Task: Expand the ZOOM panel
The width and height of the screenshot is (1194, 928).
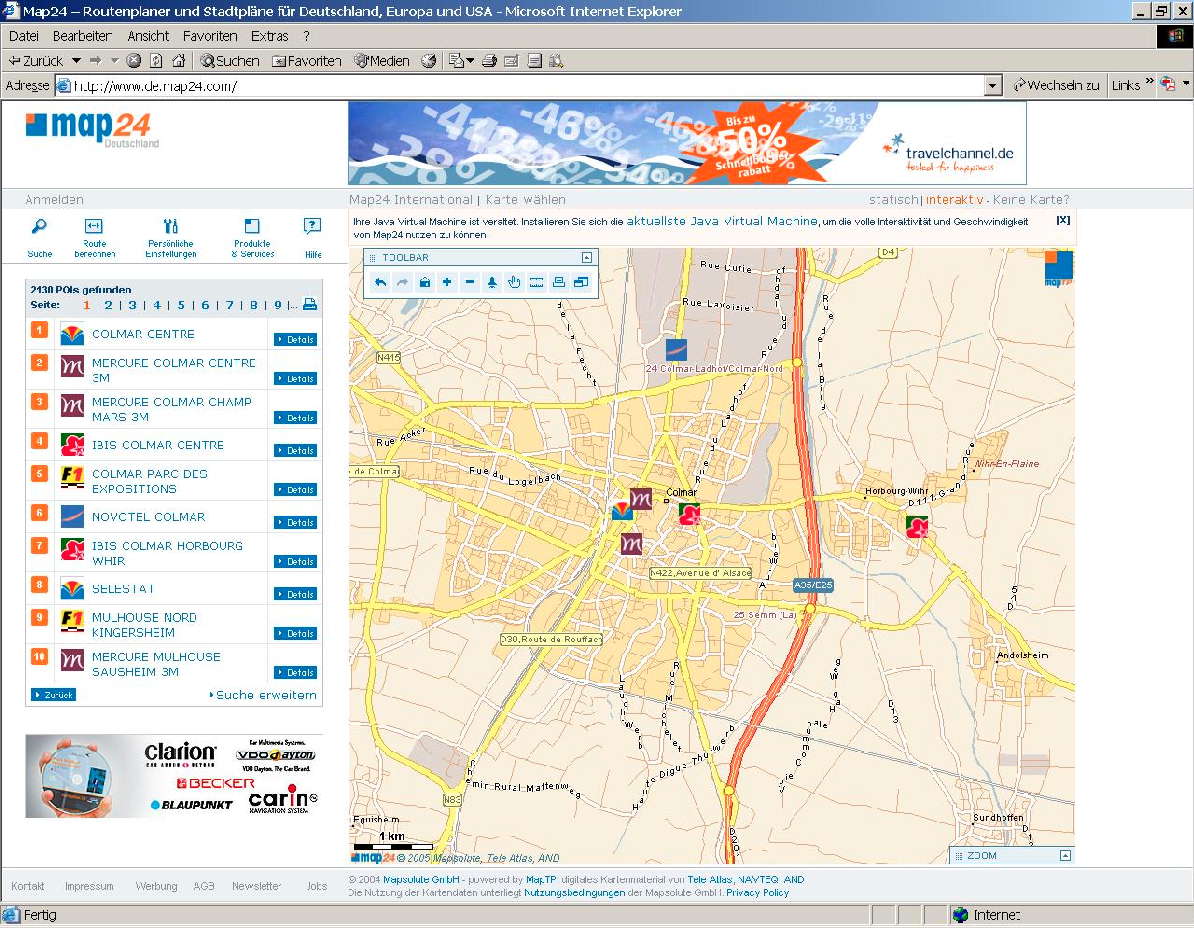Action: click(x=1065, y=856)
